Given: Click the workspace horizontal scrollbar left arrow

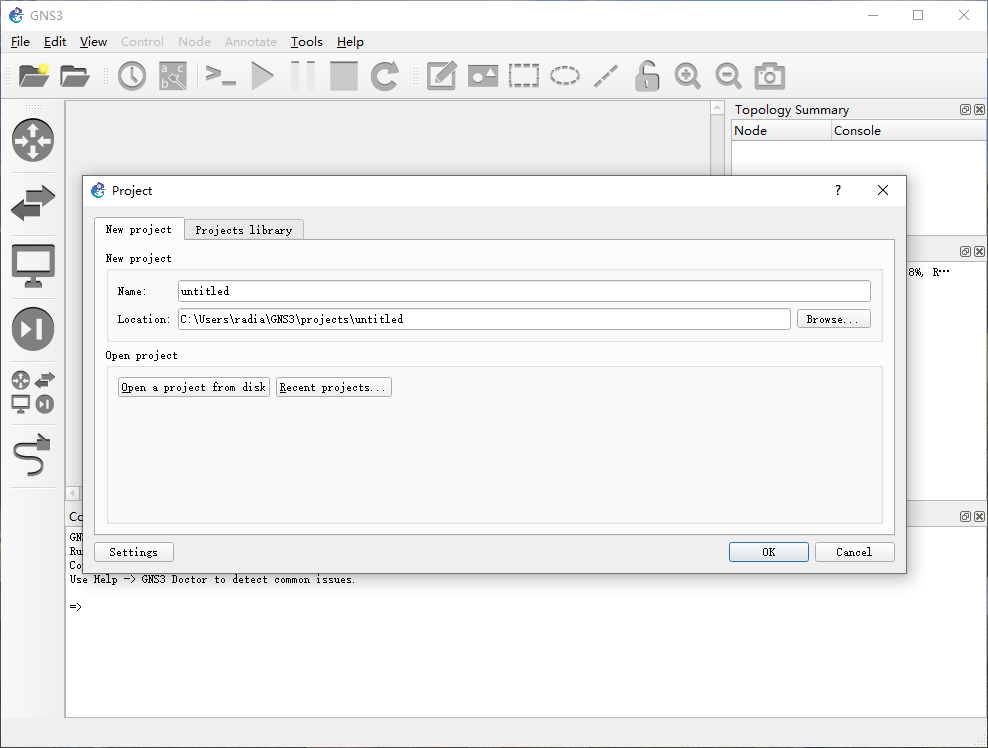Looking at the screenshot, I should pos(72,493).
